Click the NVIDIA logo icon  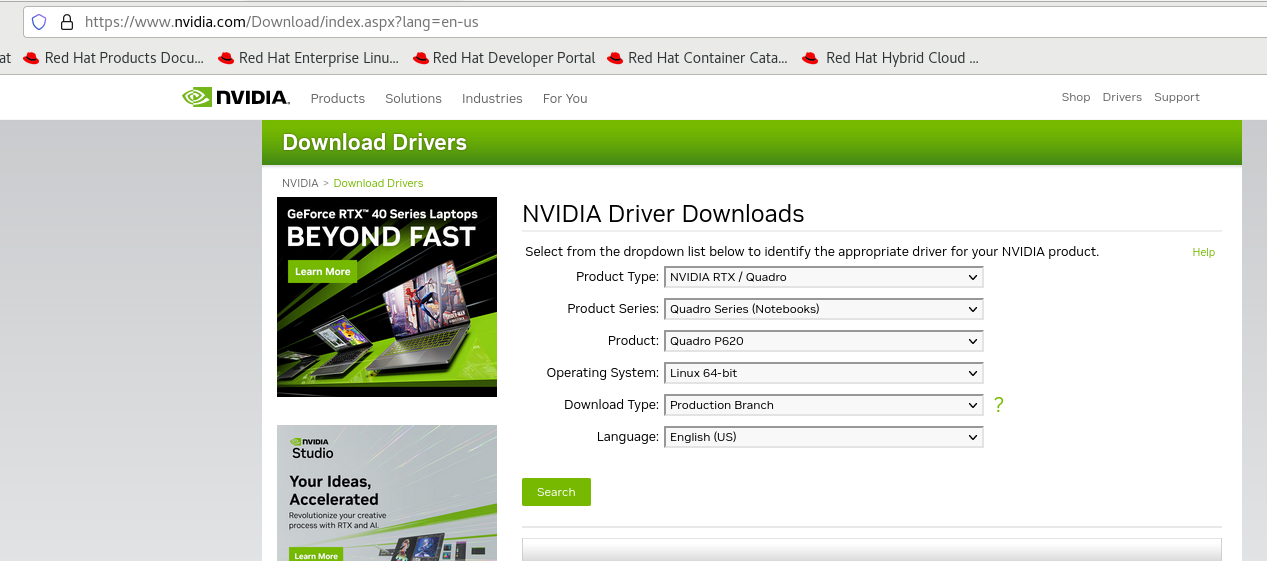[x=236, y=97]
